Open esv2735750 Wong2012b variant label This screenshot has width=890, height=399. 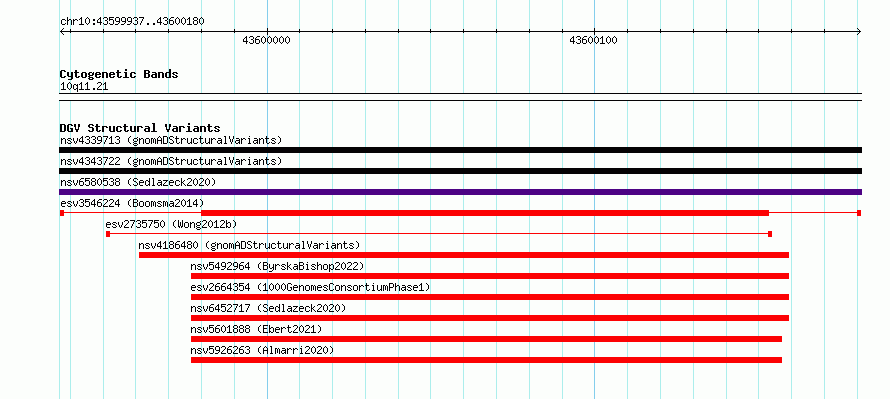[171, 224]
